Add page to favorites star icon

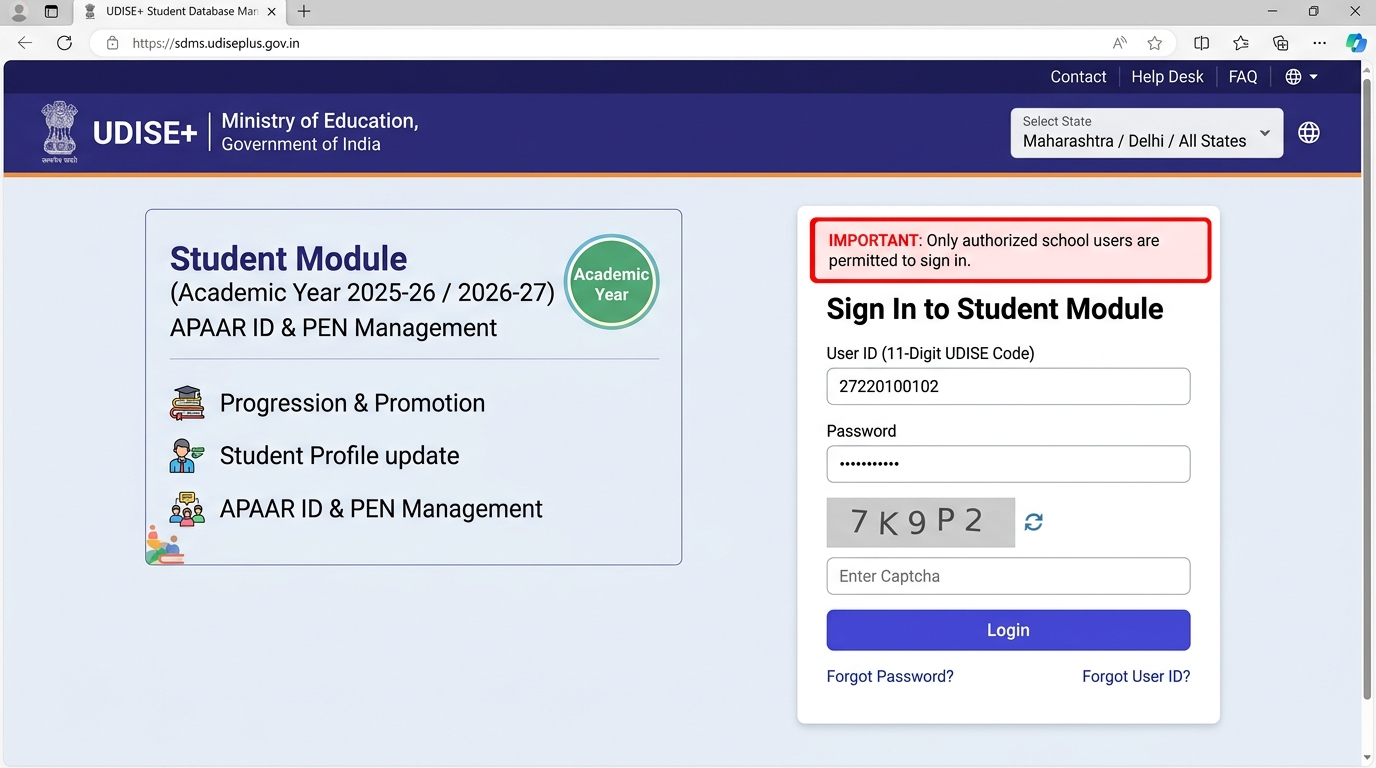1155,43
